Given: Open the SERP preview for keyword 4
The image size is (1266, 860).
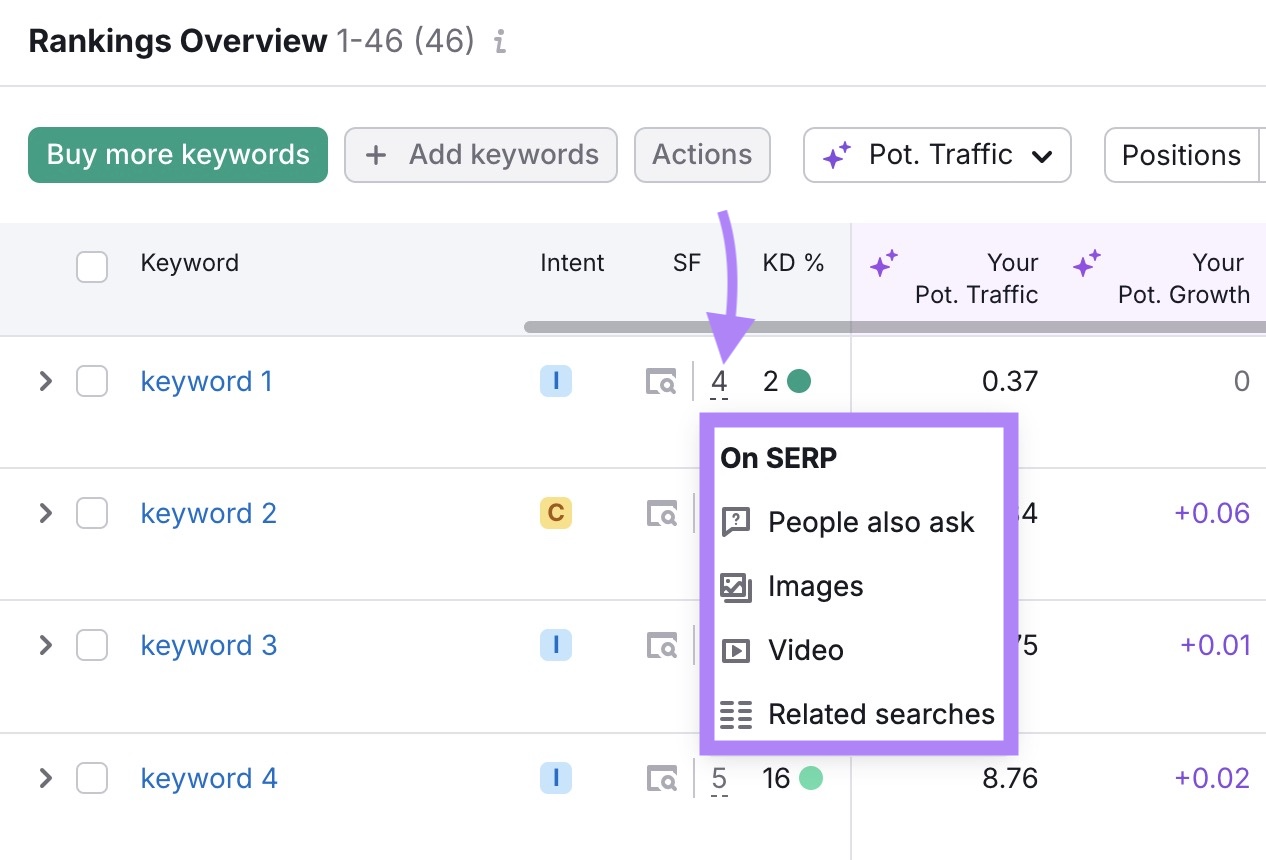Looking at the screenshot, I should (660, 778).
